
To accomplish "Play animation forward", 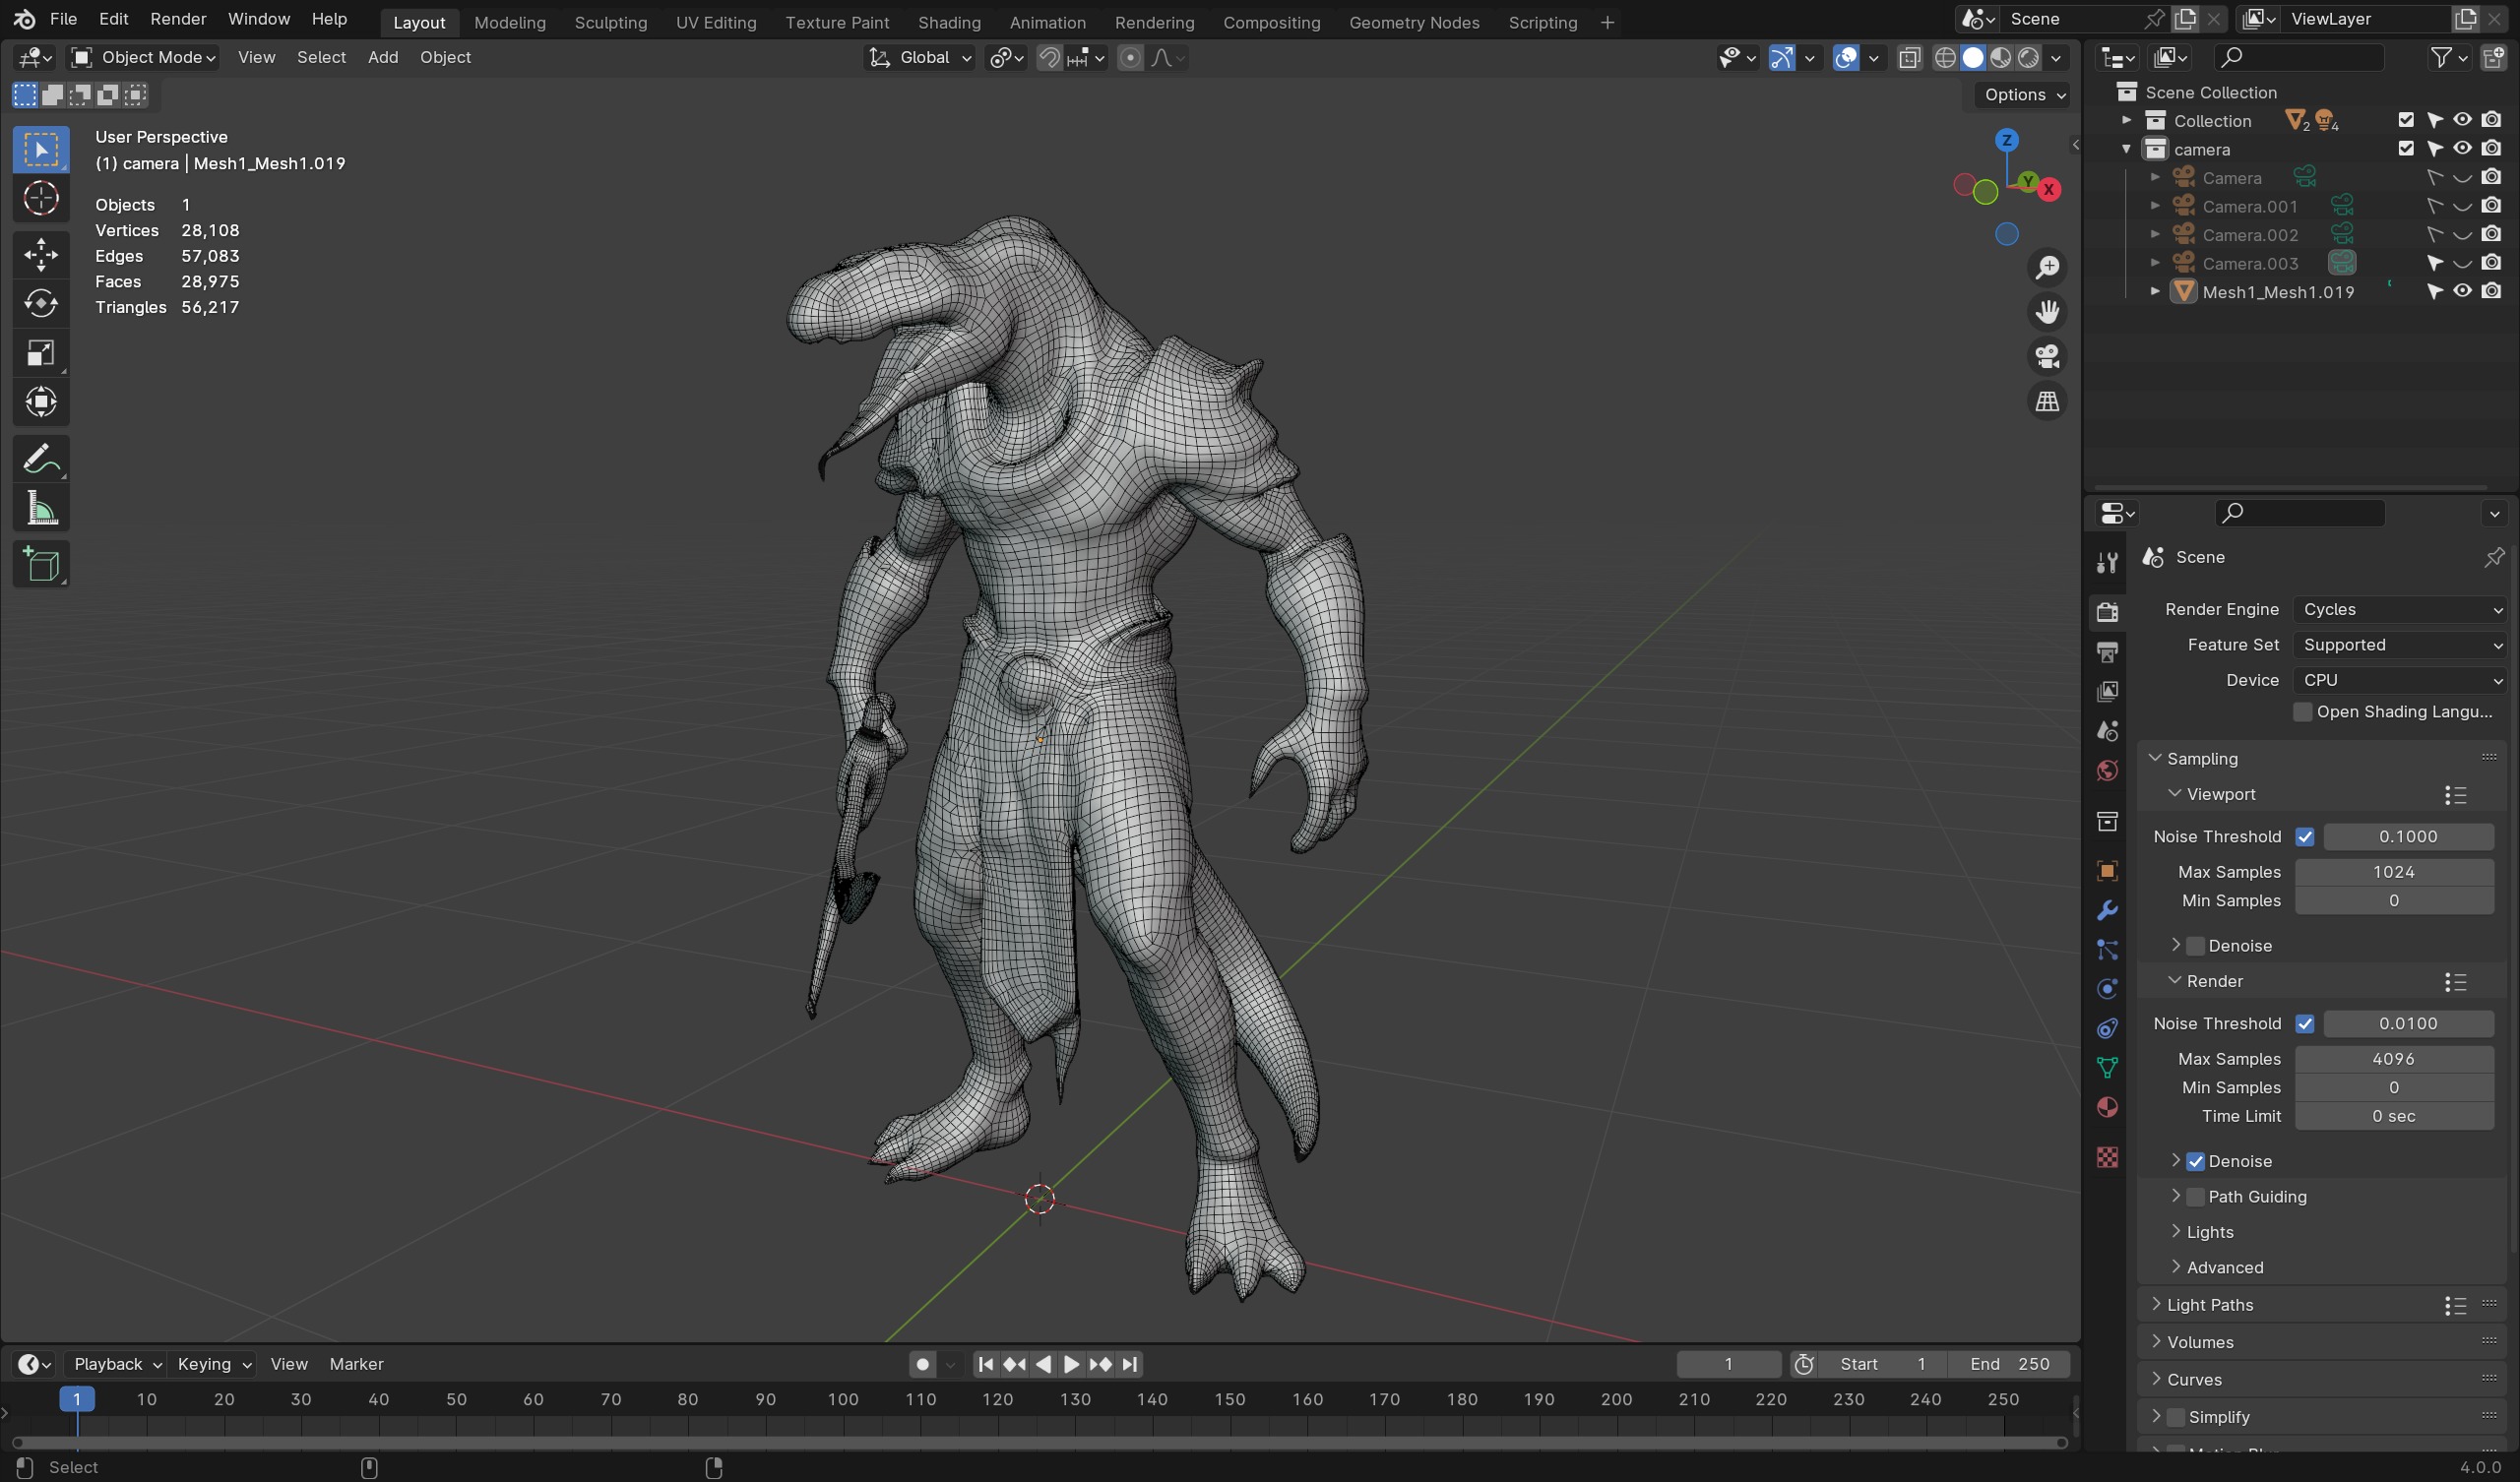I will (x=1071, y=1363).
